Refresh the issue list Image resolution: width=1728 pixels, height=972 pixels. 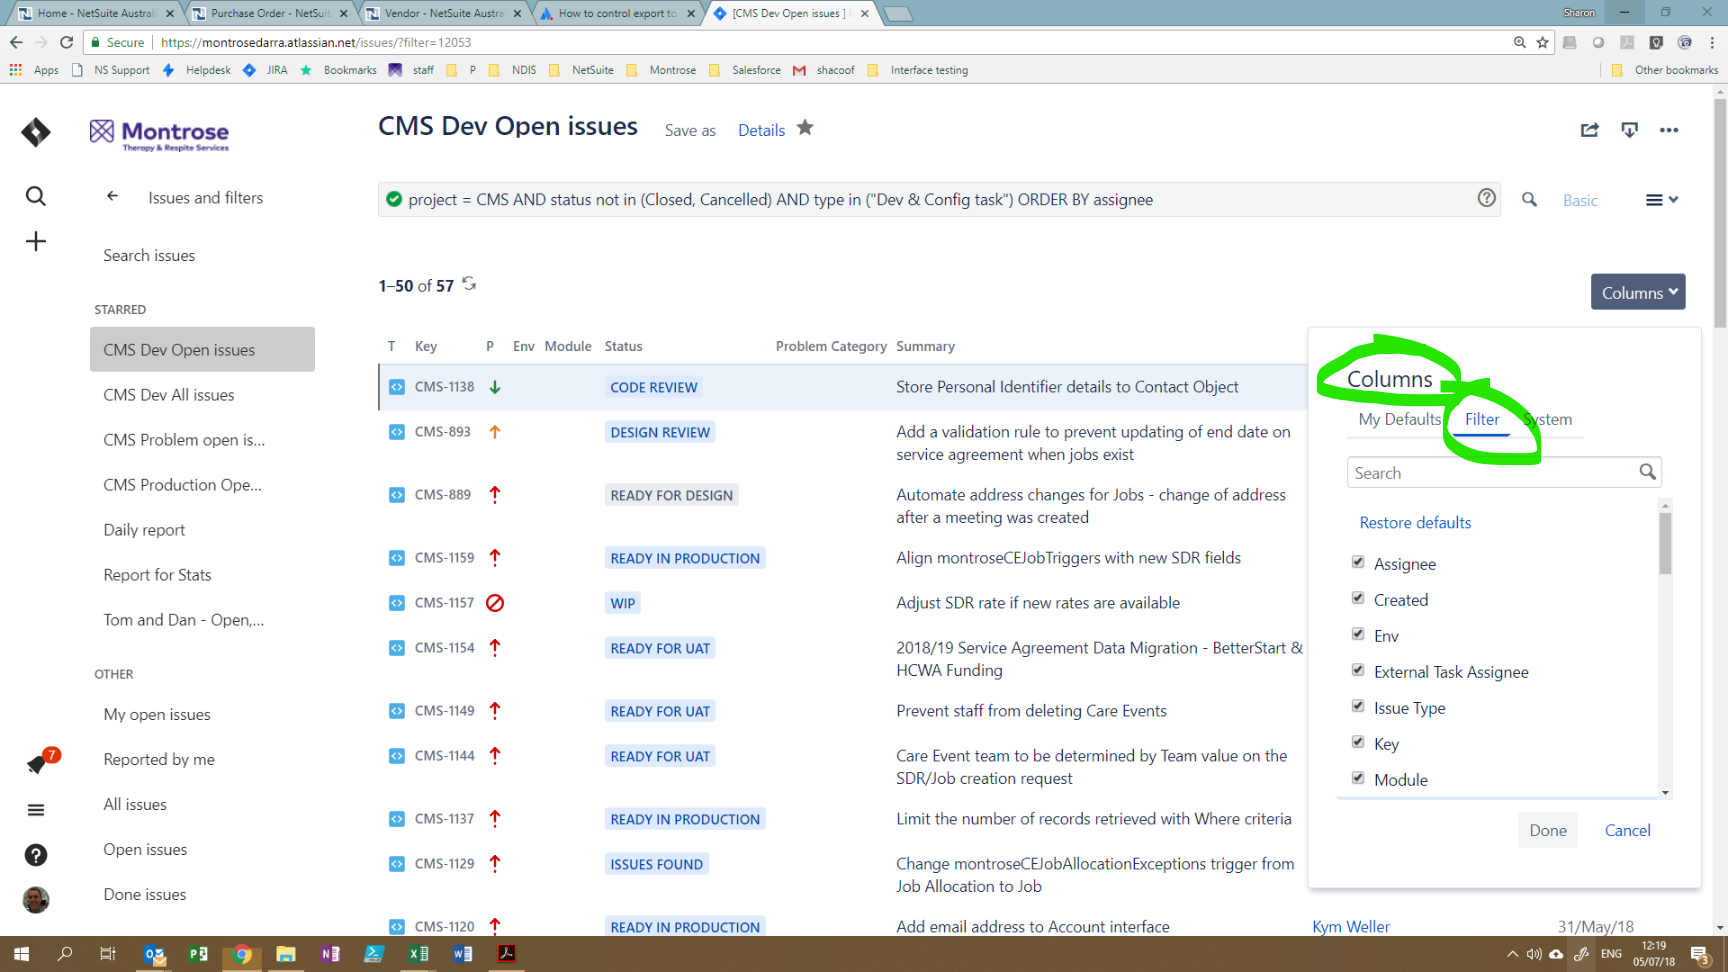[468, 284]
